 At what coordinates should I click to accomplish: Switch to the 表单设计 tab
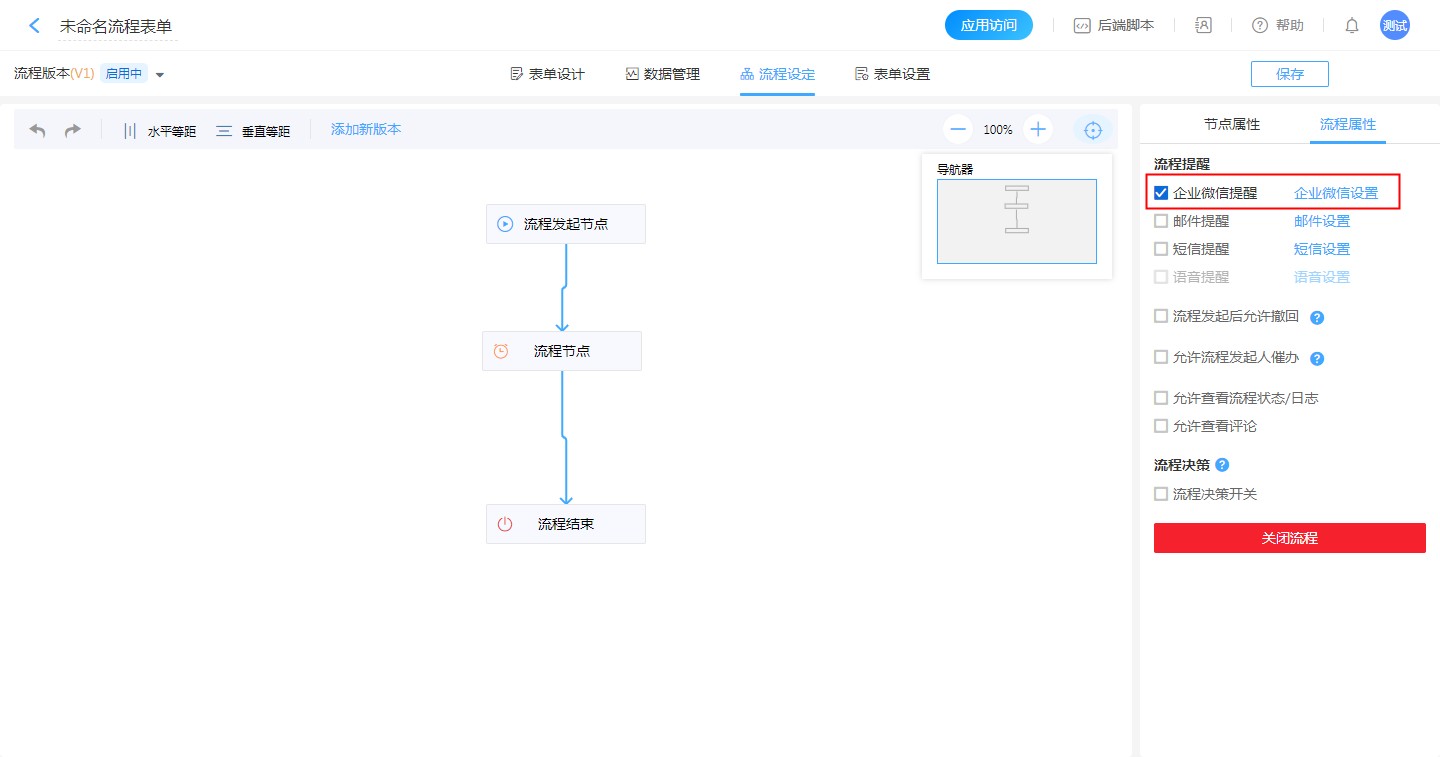point(547,74)
